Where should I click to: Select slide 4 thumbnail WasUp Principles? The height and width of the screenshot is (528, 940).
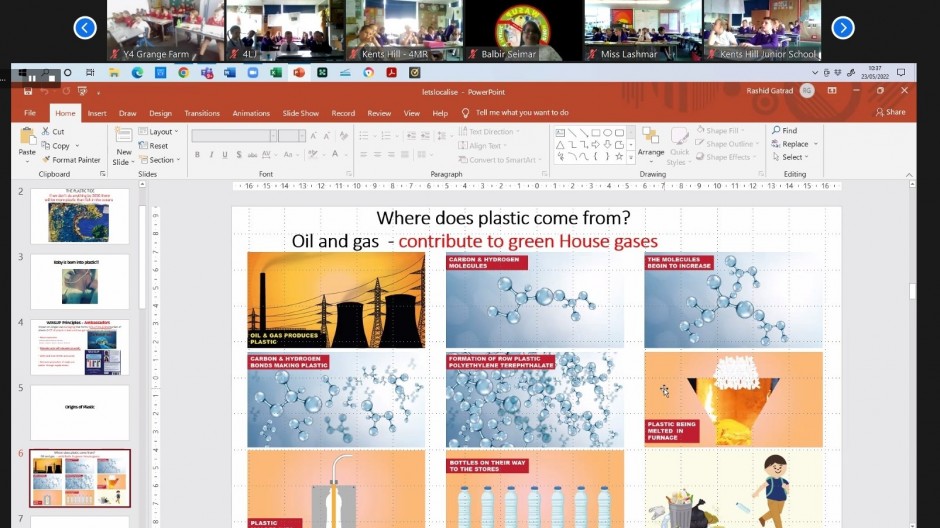(x=80, y=347)
